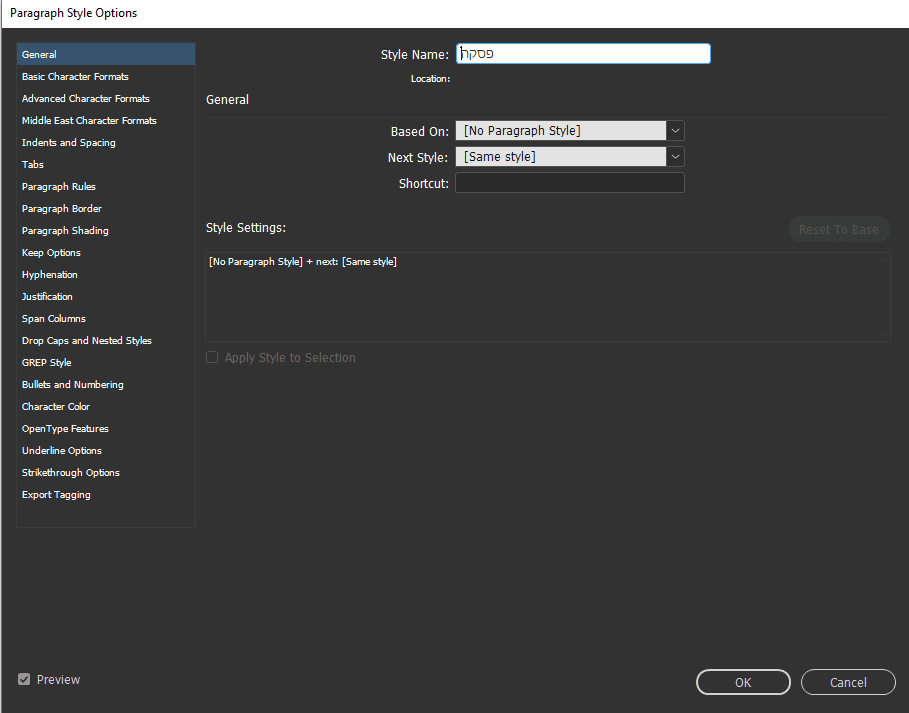Select OpenType Features section

coord(106,429)
